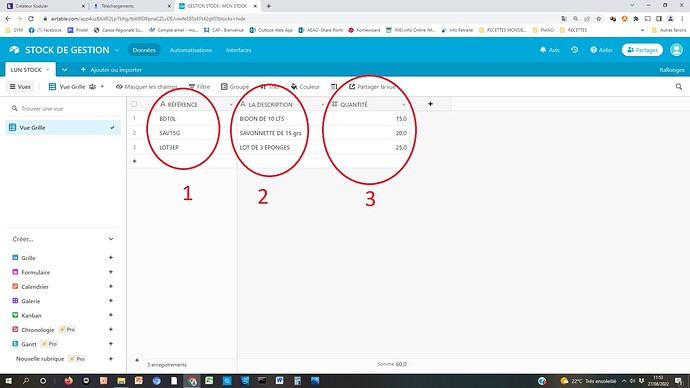
Task: Expand the tables list chevron
Action: click(x=64, y=70)
